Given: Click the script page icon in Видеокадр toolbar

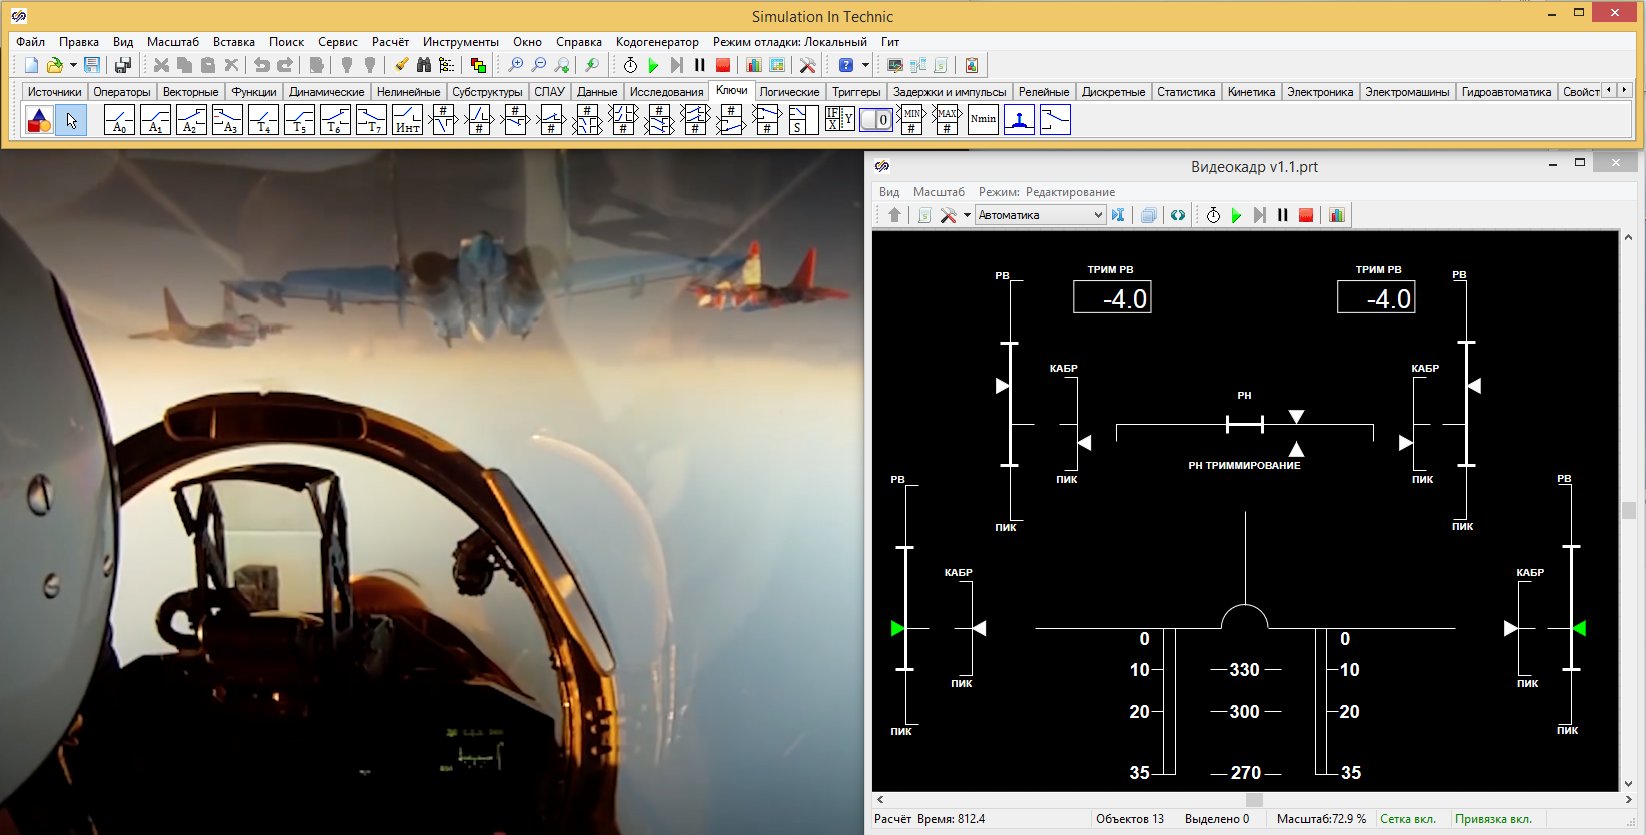Looking at the screenshot, I should click(925, 215).
